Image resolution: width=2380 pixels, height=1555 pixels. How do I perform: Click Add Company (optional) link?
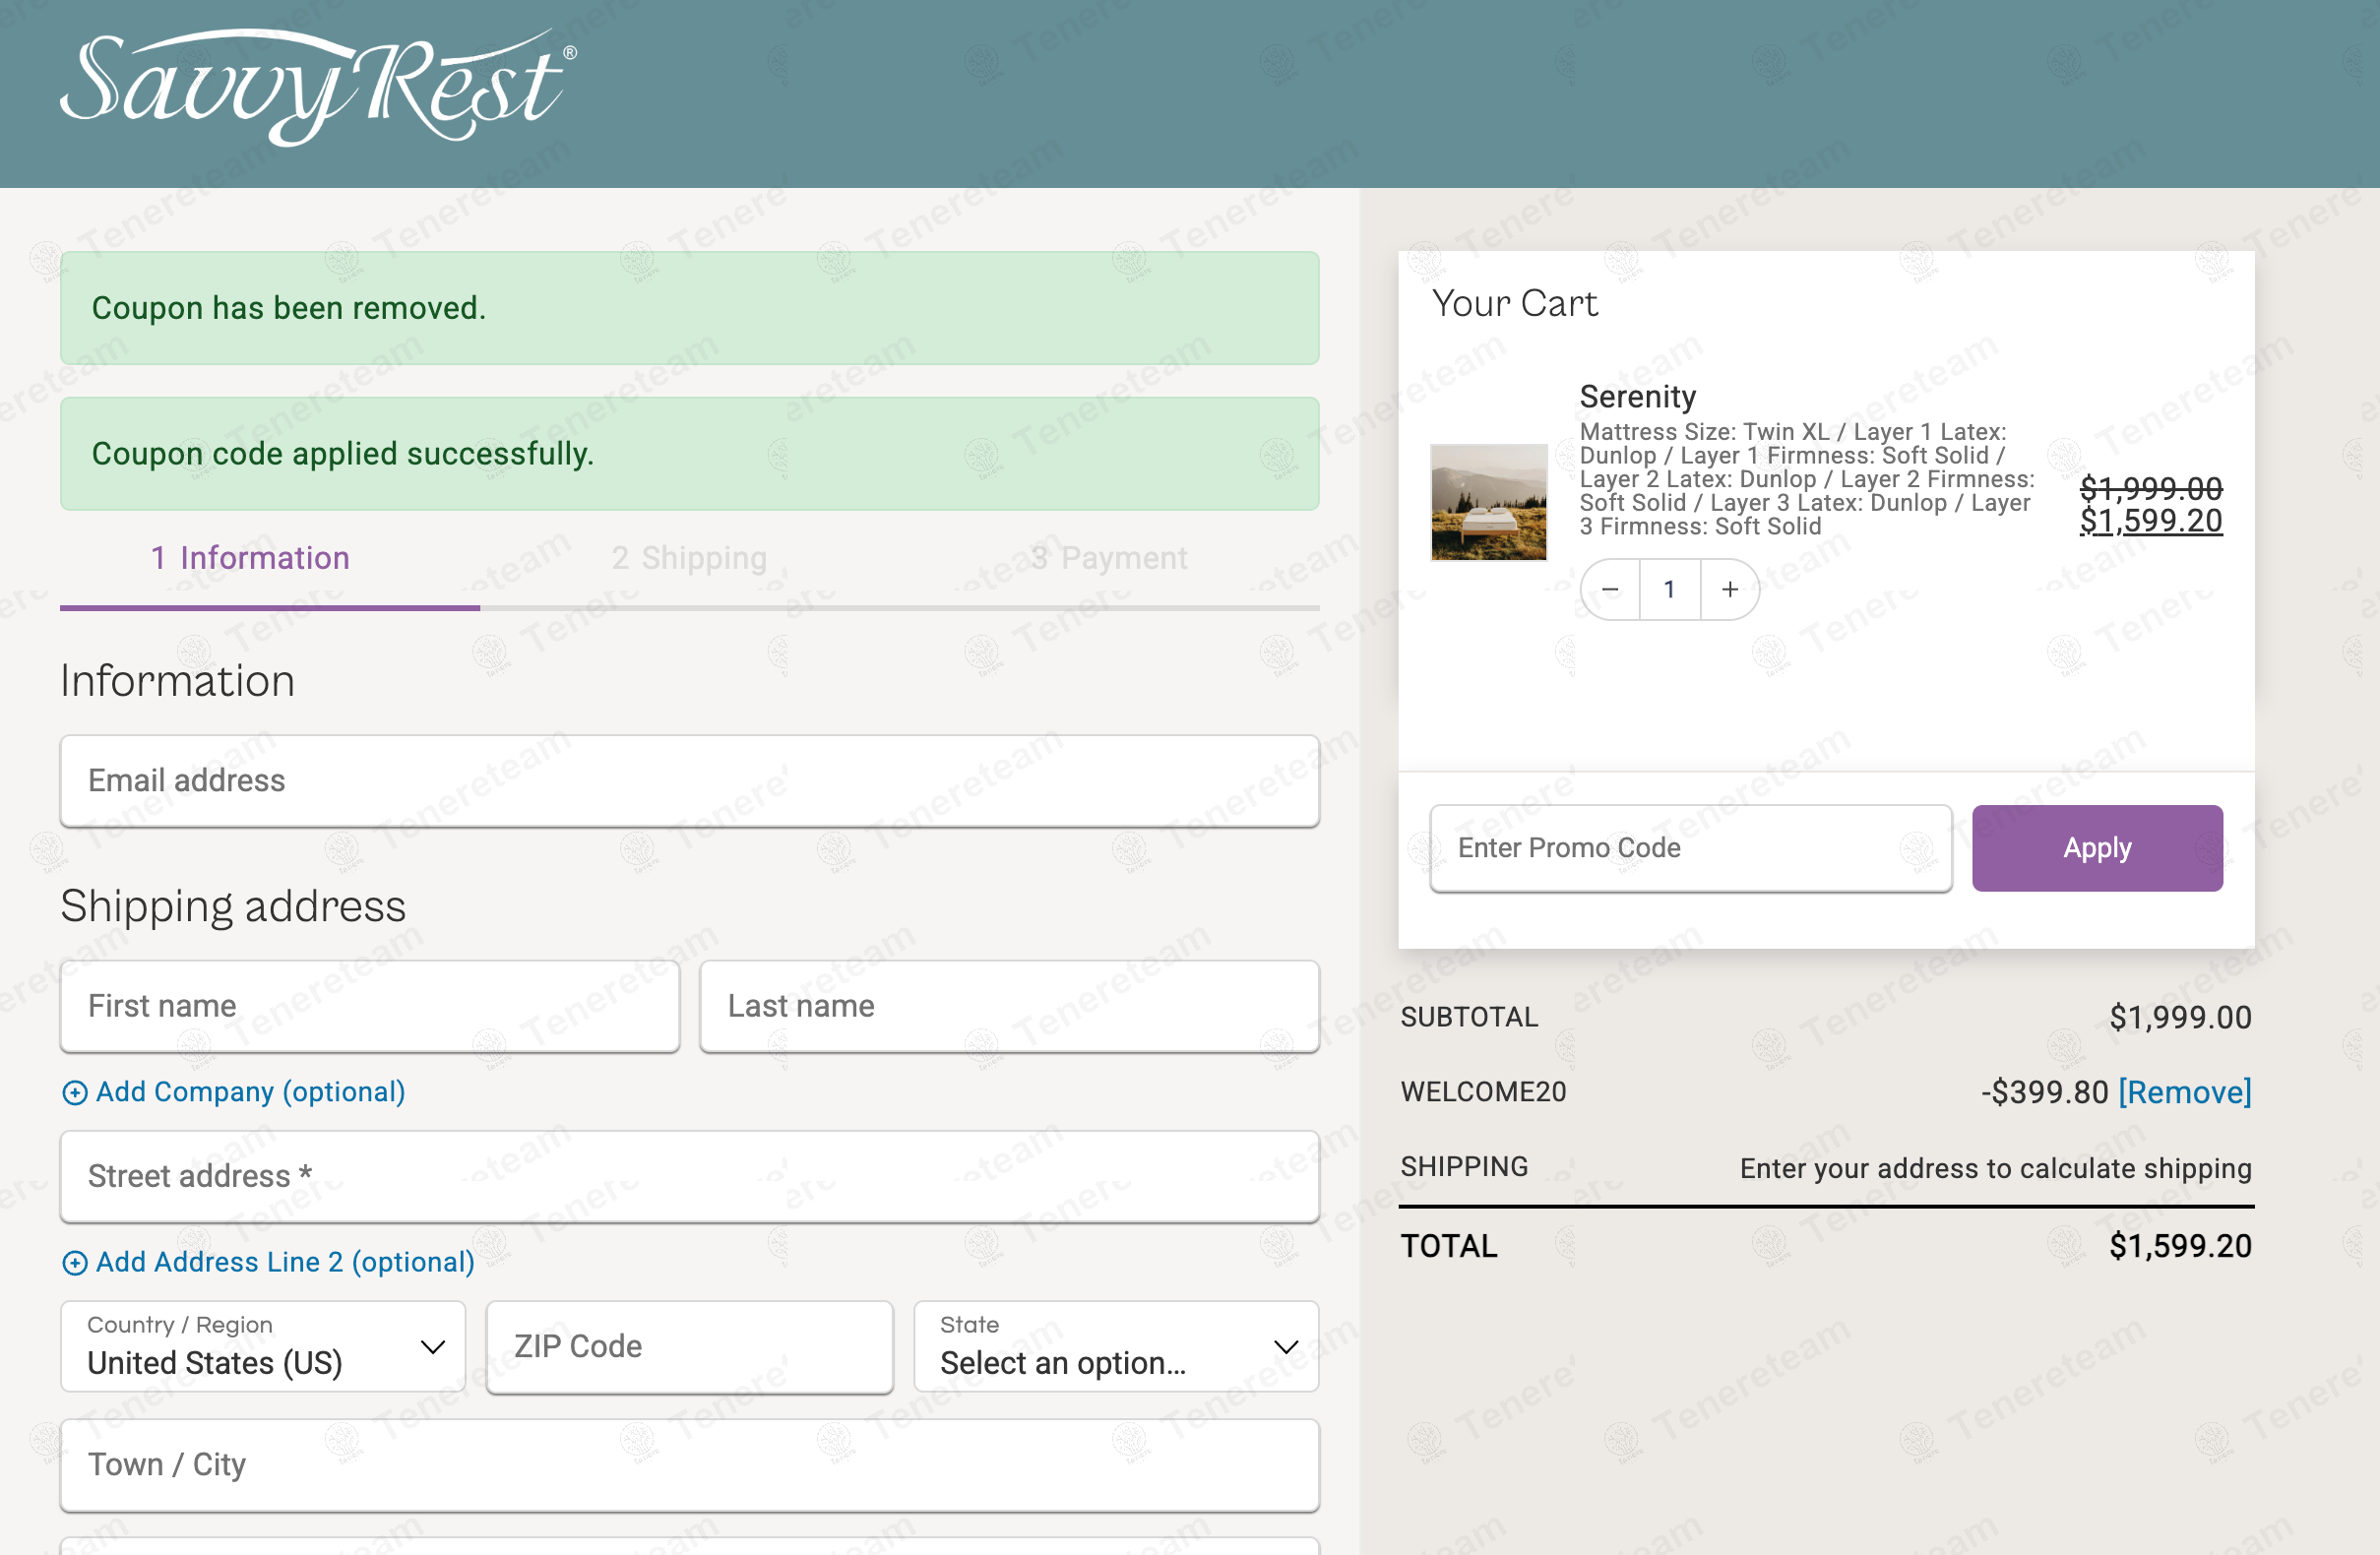tap(250, 1092)
